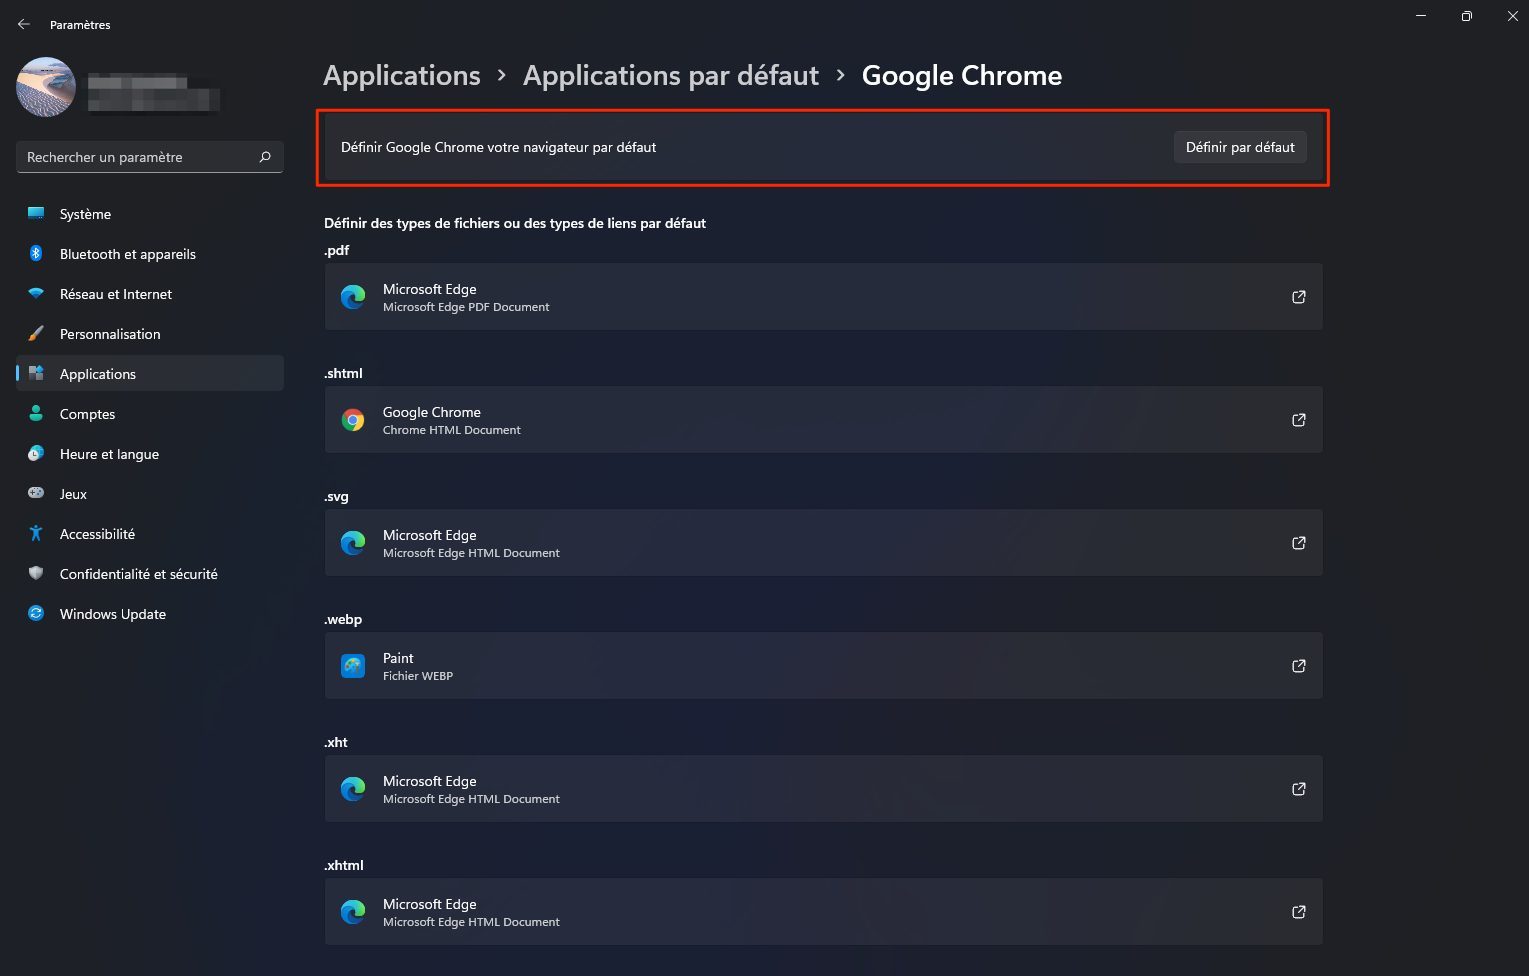Open Jeux section

tap(150, 494)
